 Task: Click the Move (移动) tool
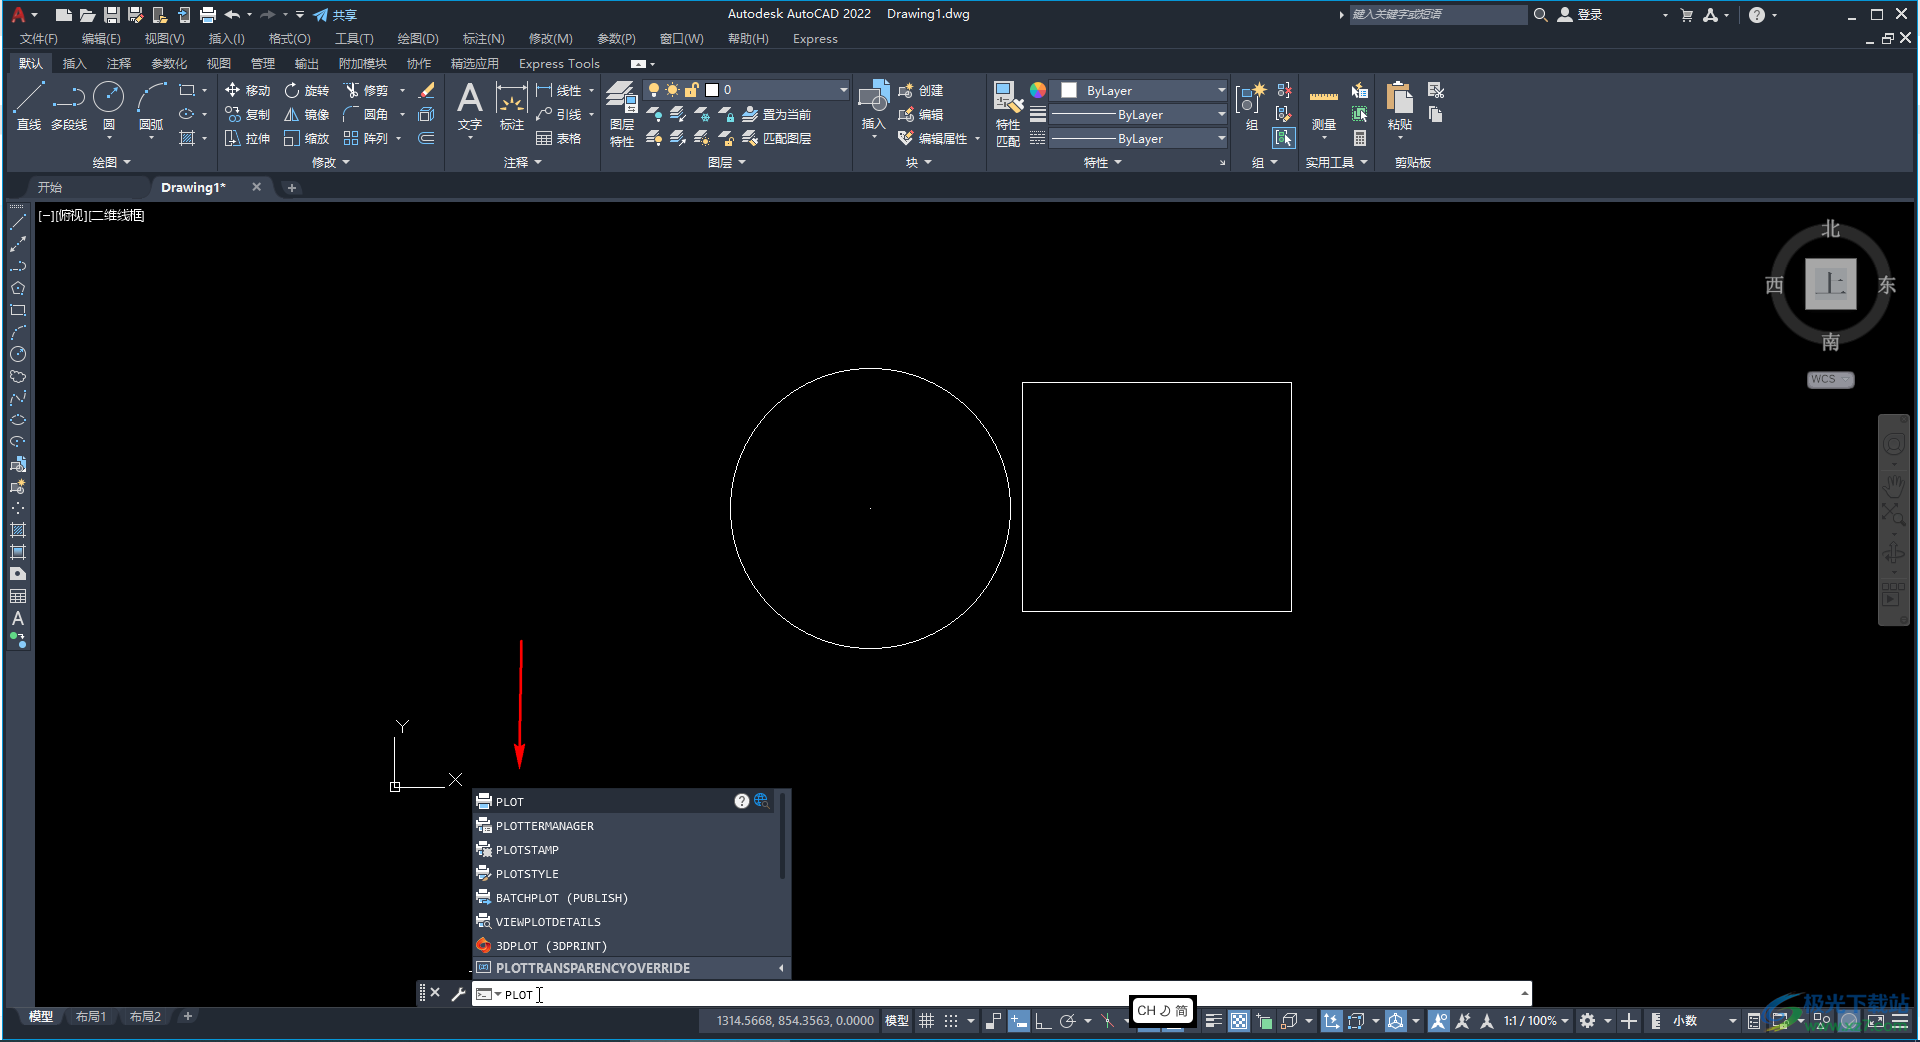click(x=247, y=90)
